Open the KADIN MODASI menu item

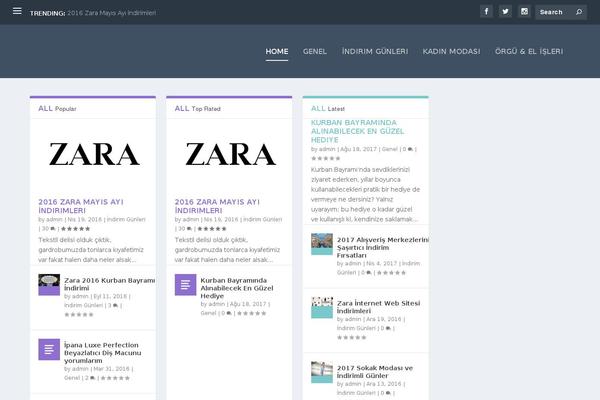(x=452, y=51)
